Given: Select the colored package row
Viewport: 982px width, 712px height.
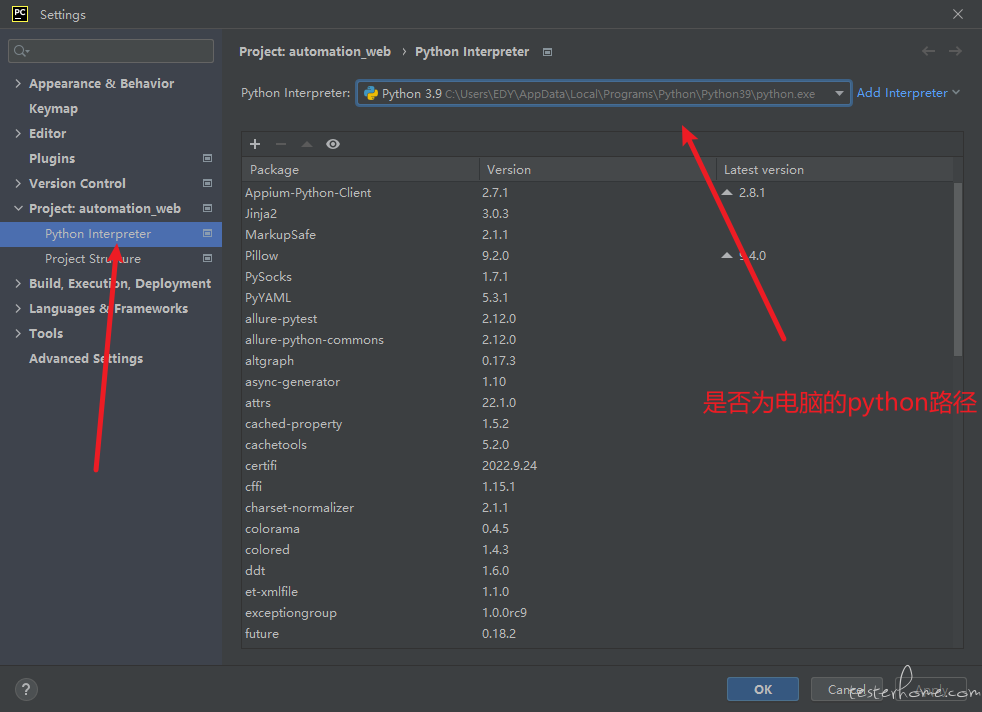Looking at the screenshot, I should point(598,550).
